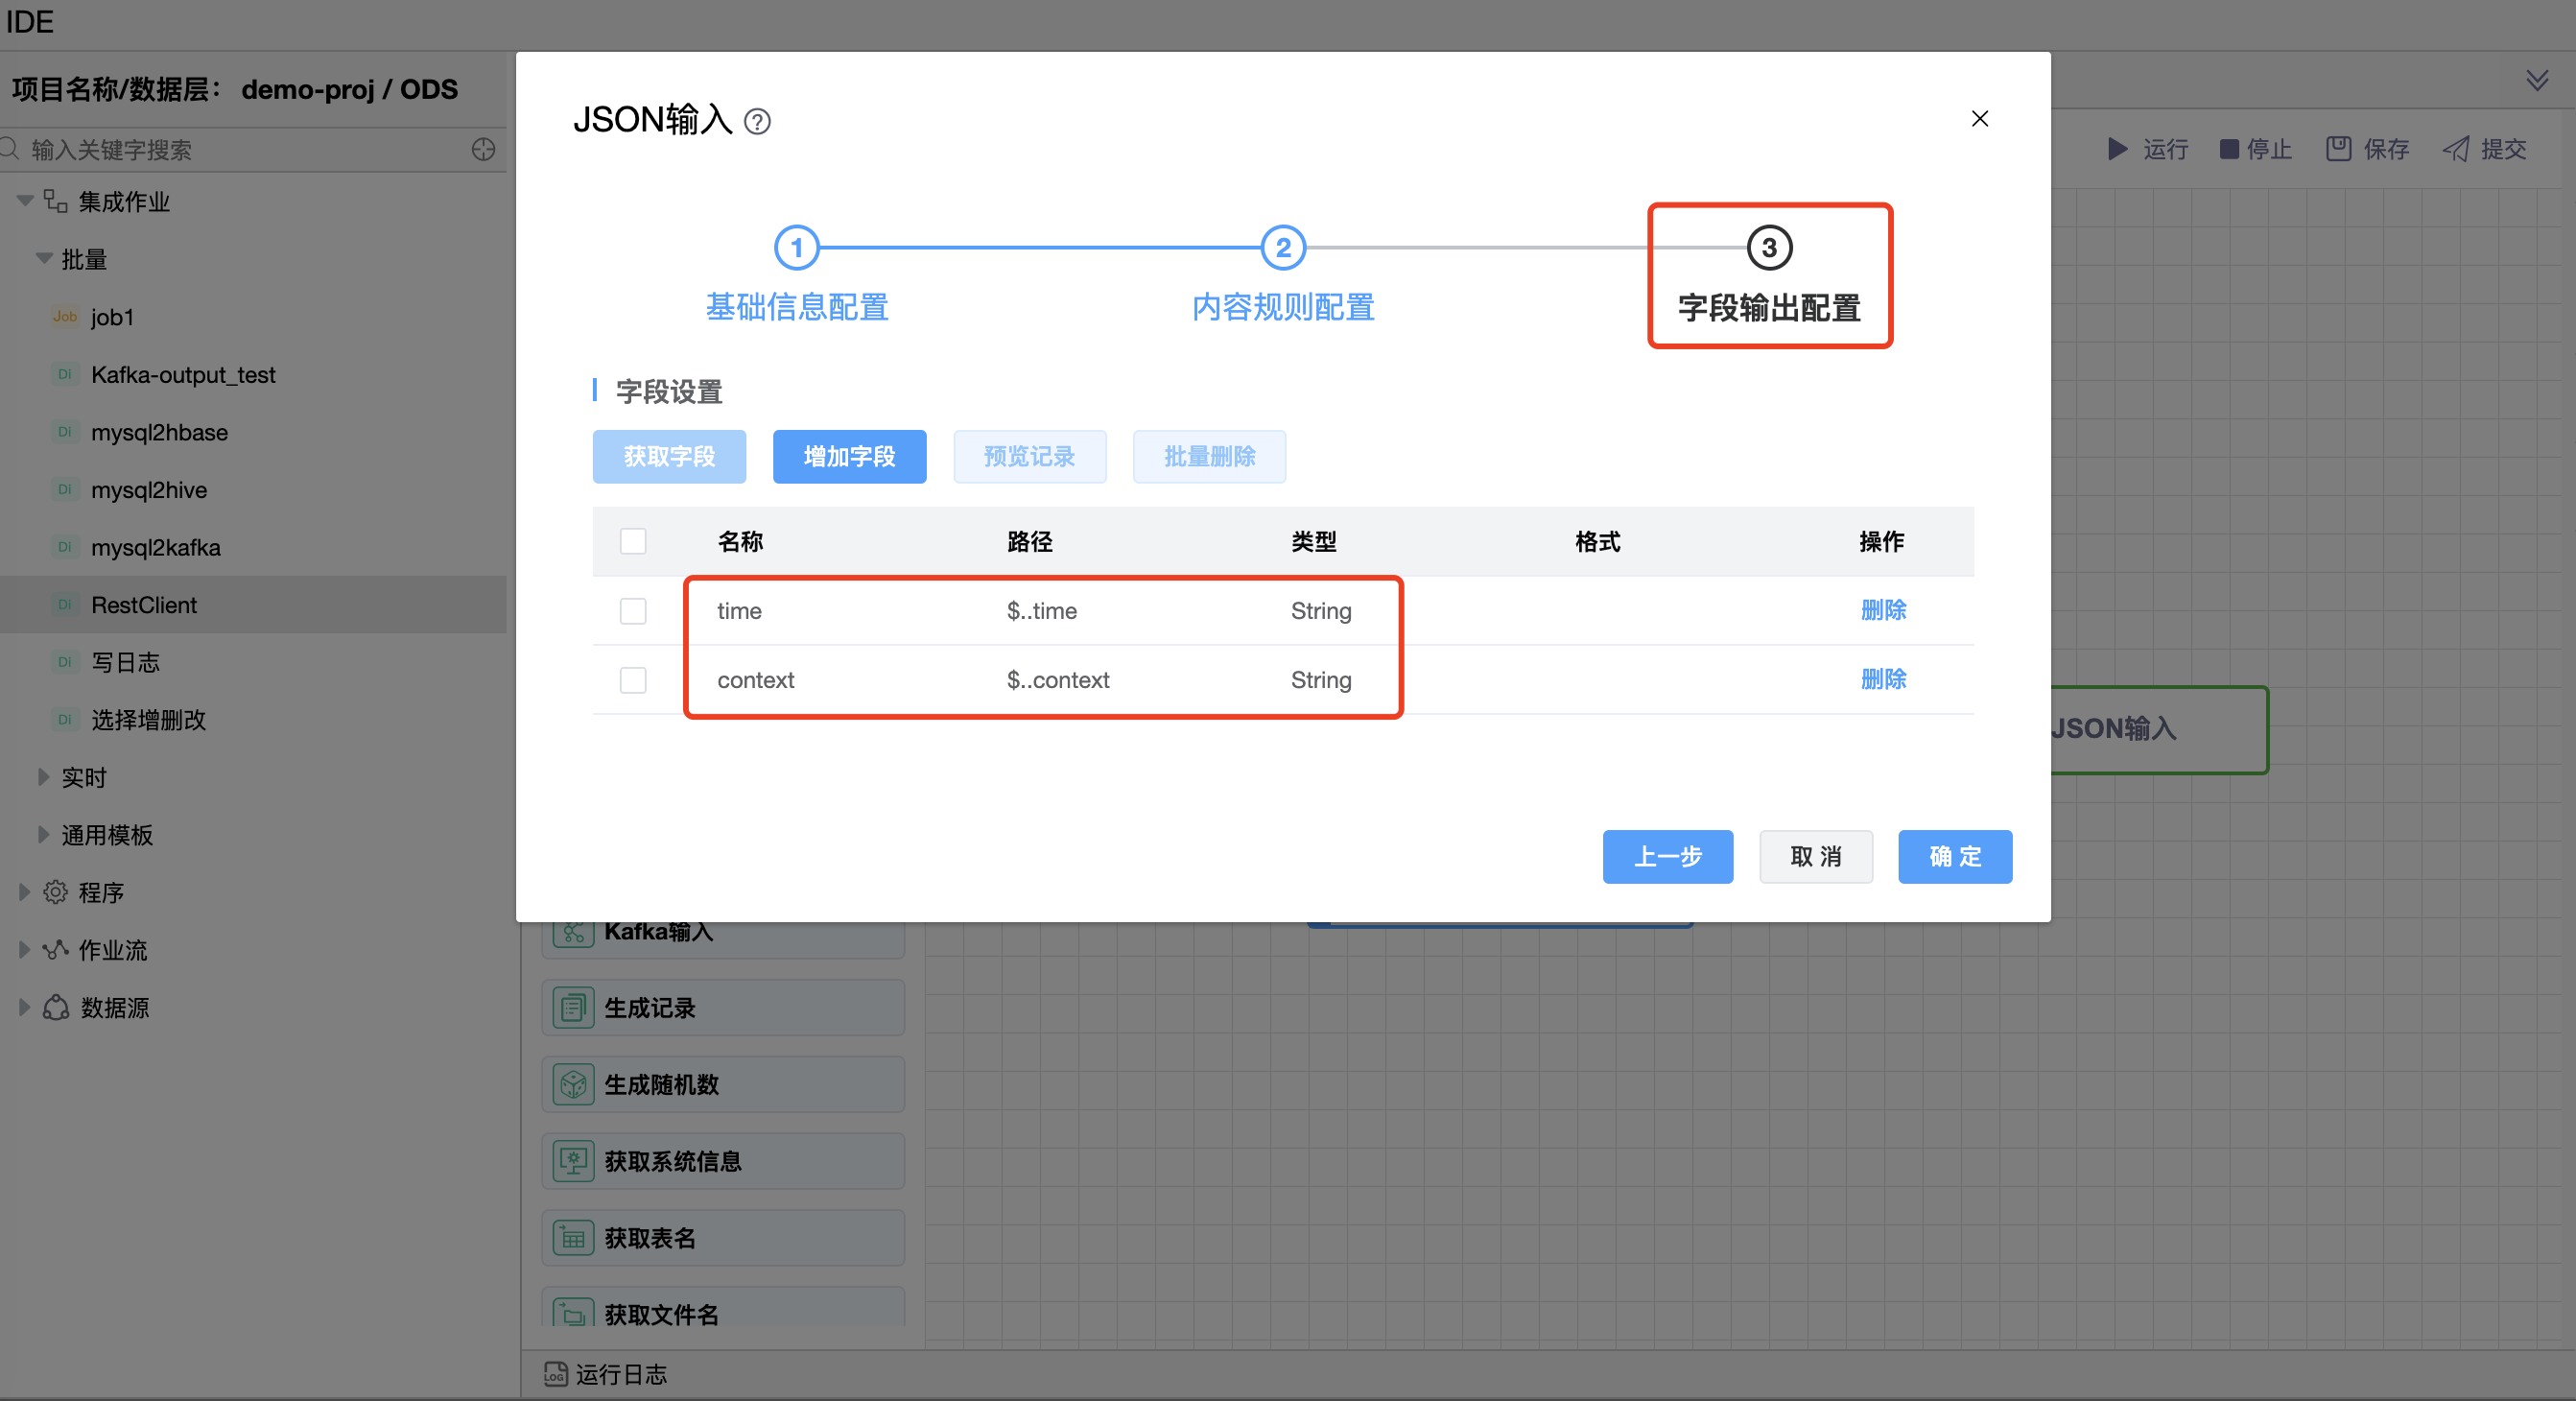
Task: Collapse the 批量 tree section
Action: coord(43,258)
